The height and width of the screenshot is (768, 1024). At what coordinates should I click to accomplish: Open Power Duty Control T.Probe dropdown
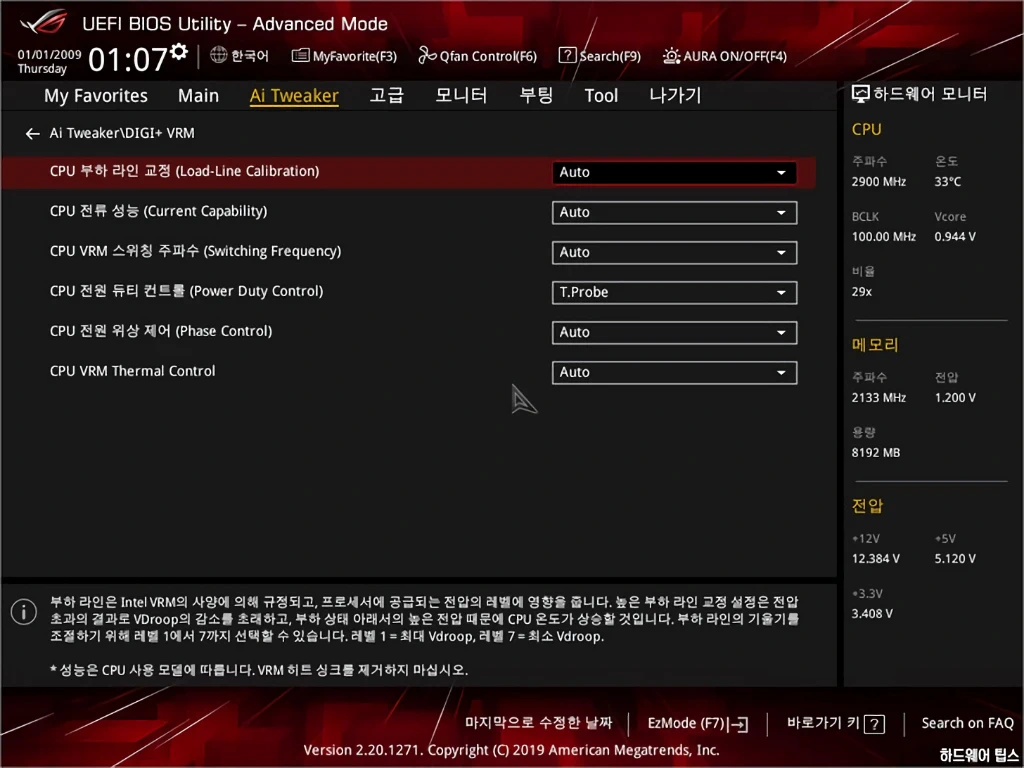tap(674, 293)
